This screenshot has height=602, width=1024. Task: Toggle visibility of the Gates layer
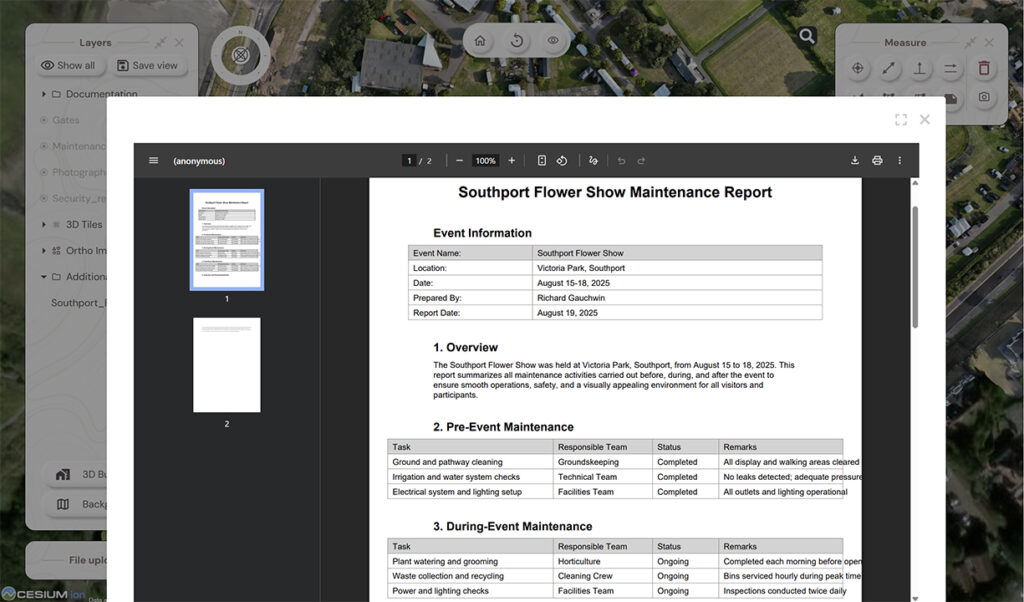pyautogui.click(x=44, y=120)
